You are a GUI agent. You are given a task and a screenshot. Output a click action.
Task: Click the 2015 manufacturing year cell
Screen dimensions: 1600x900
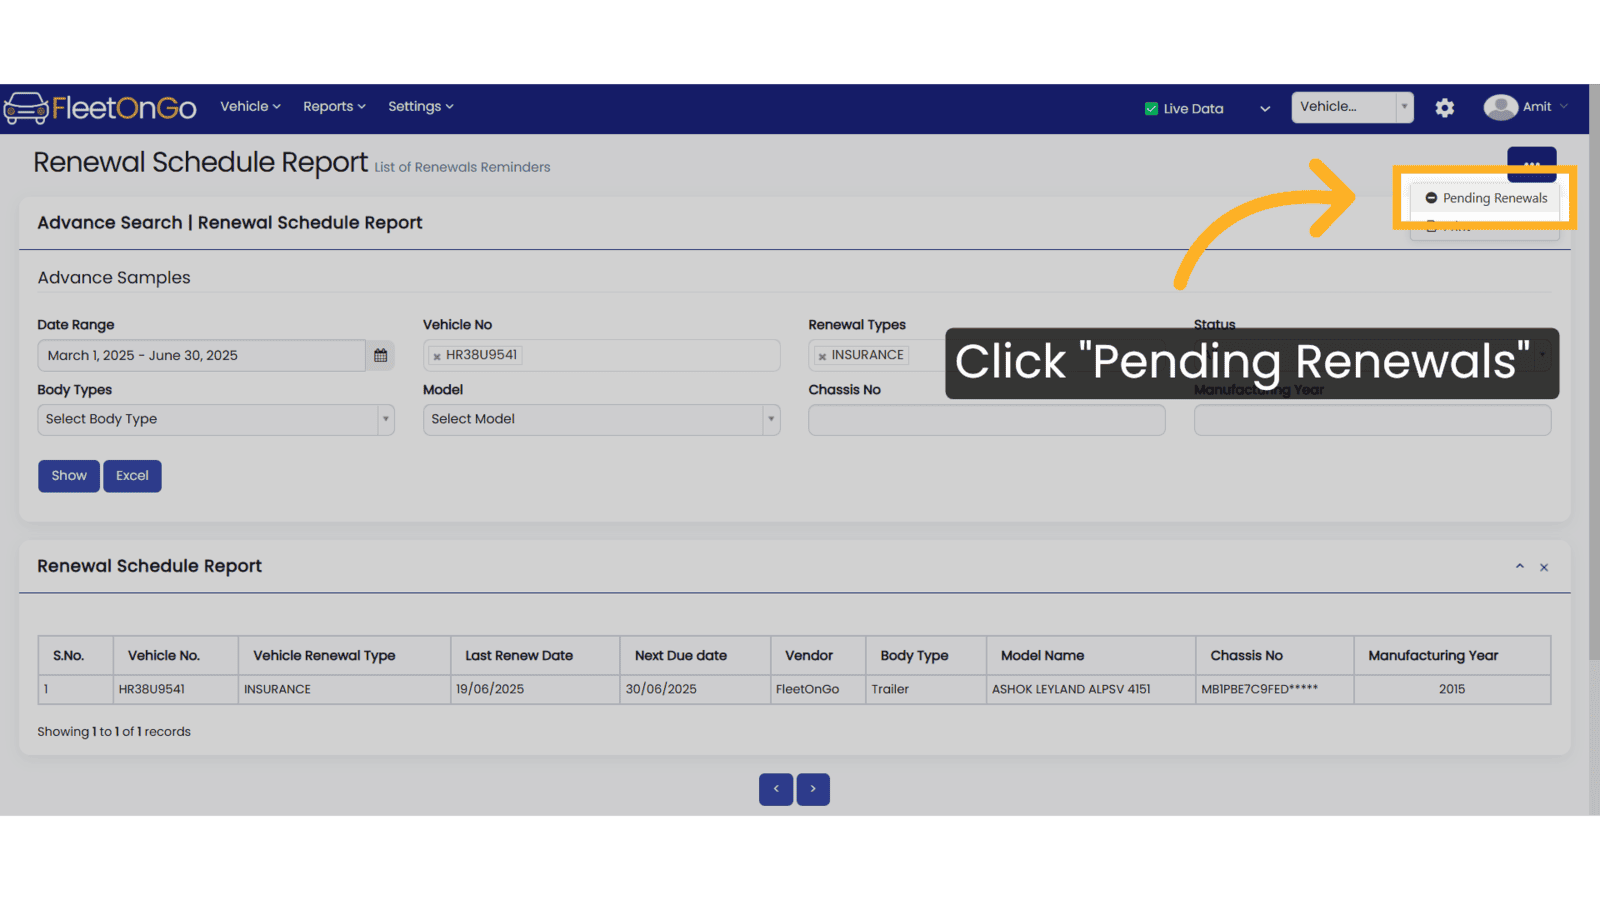1452,689
